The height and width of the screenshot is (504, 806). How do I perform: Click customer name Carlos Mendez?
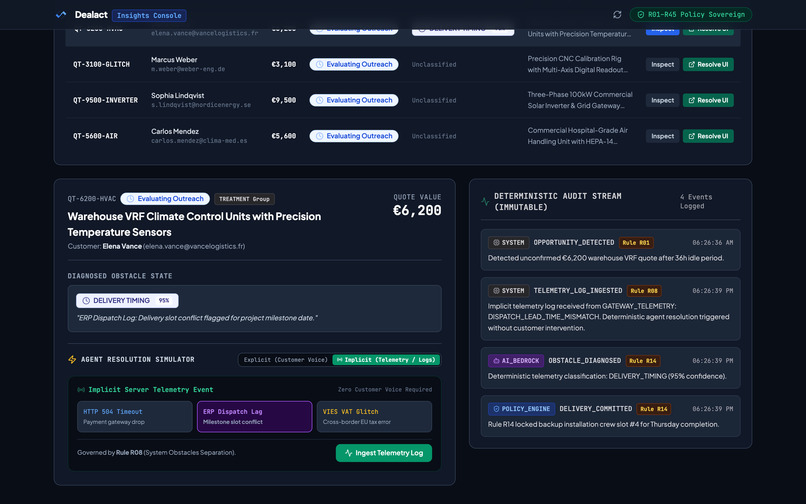point(175,132)
